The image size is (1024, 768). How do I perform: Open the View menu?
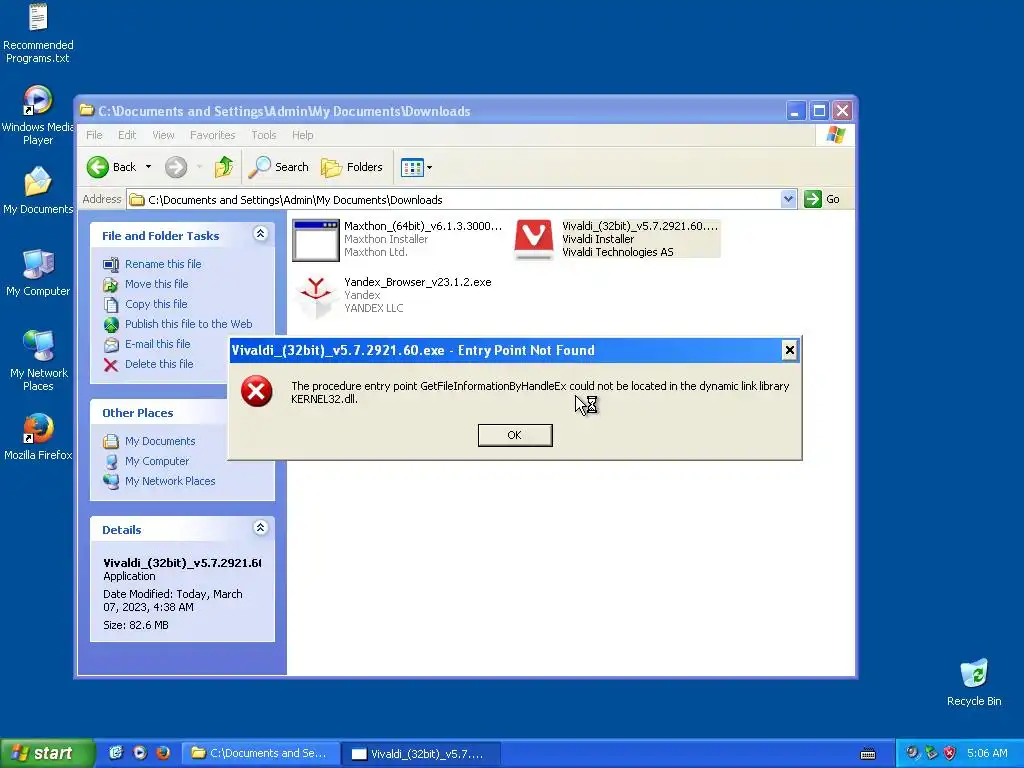(163, 135)
